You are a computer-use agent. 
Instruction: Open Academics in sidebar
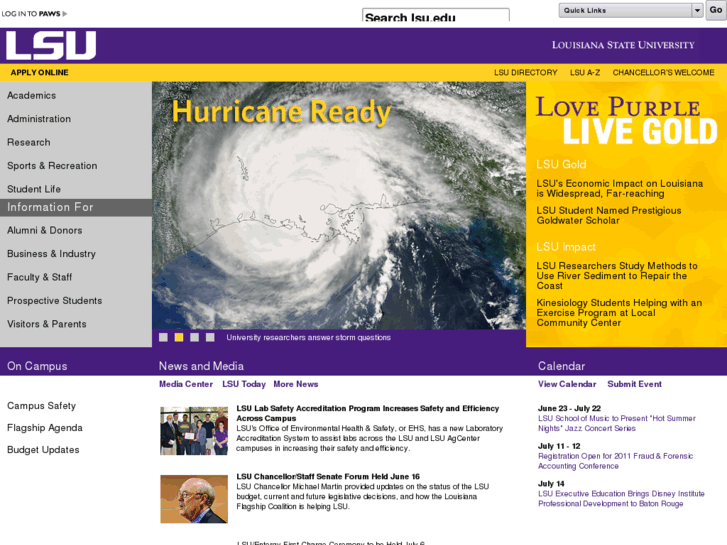(32, 96)
